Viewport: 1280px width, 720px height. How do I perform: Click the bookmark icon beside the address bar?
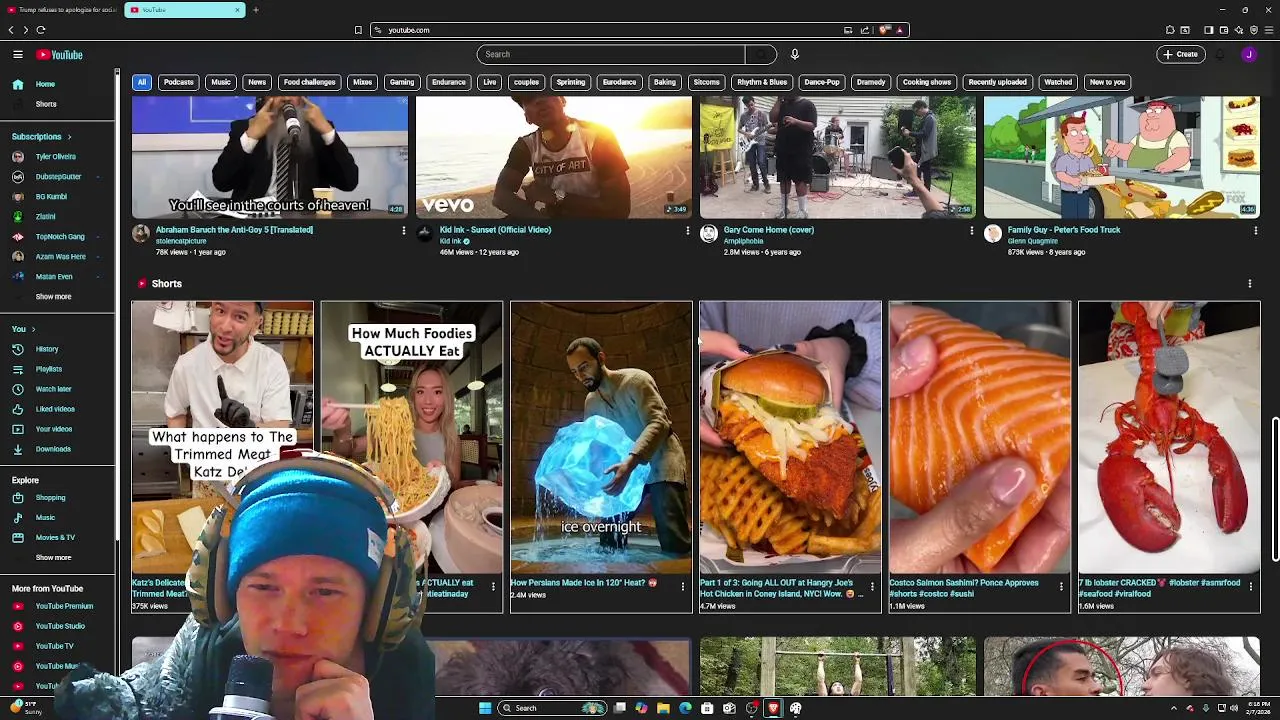click(358, 30)
